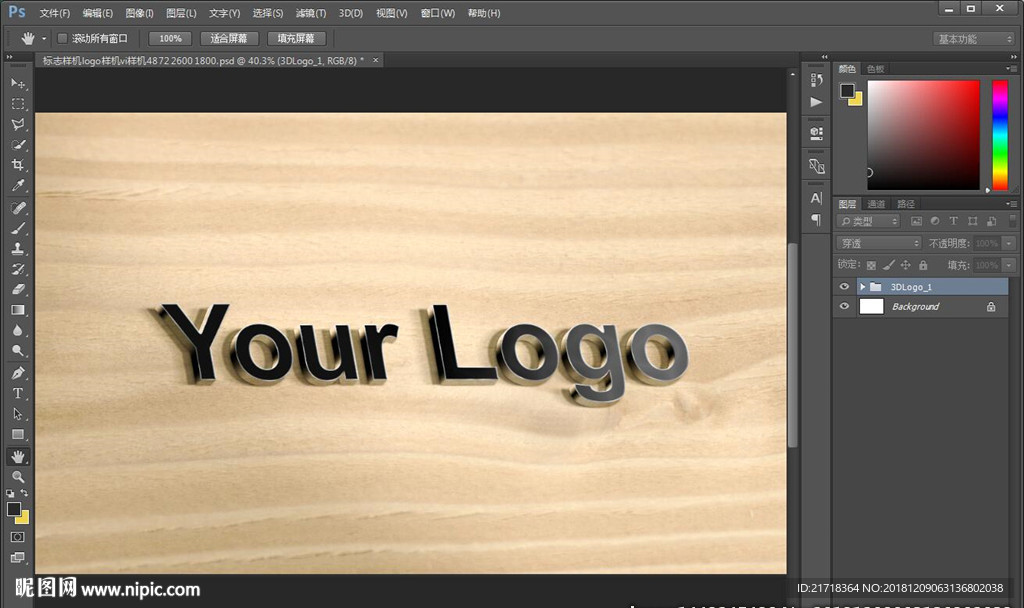The image size is (1024, 608).
Task: Open the Character panel icon
Action: (816, 198)
